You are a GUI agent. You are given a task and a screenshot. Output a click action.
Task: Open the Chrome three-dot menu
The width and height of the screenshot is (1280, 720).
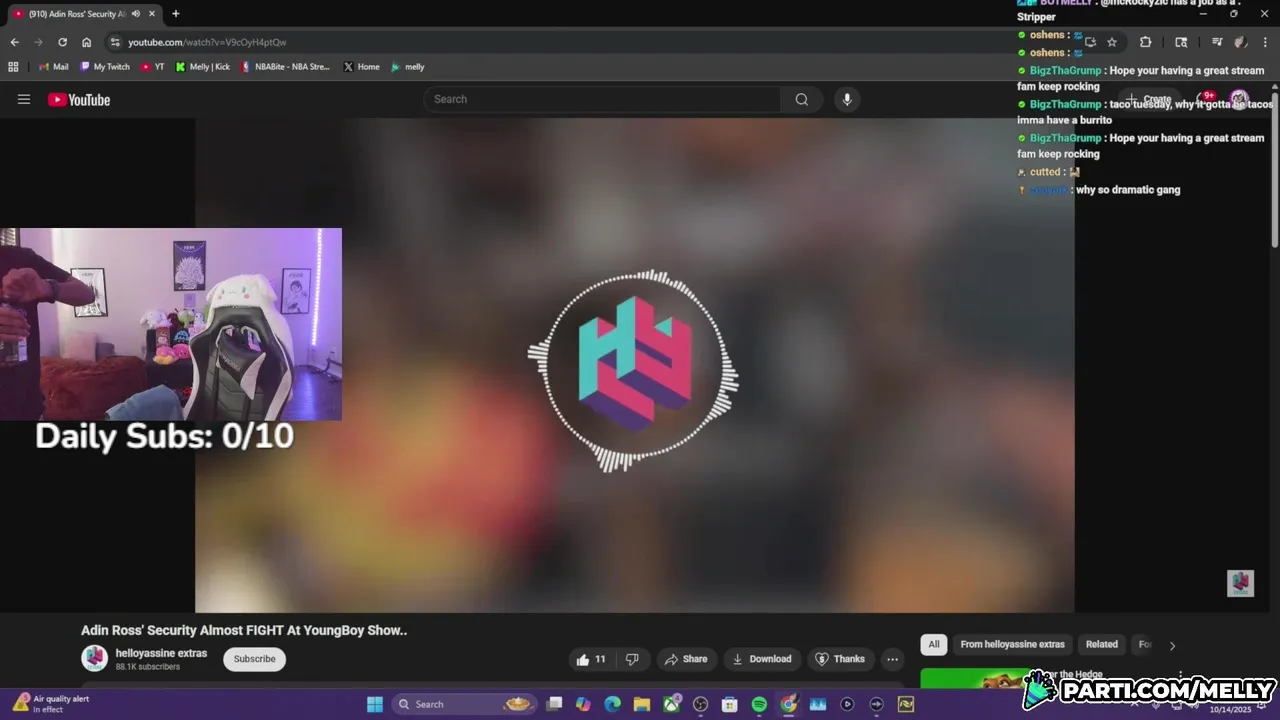point(1265,42)
